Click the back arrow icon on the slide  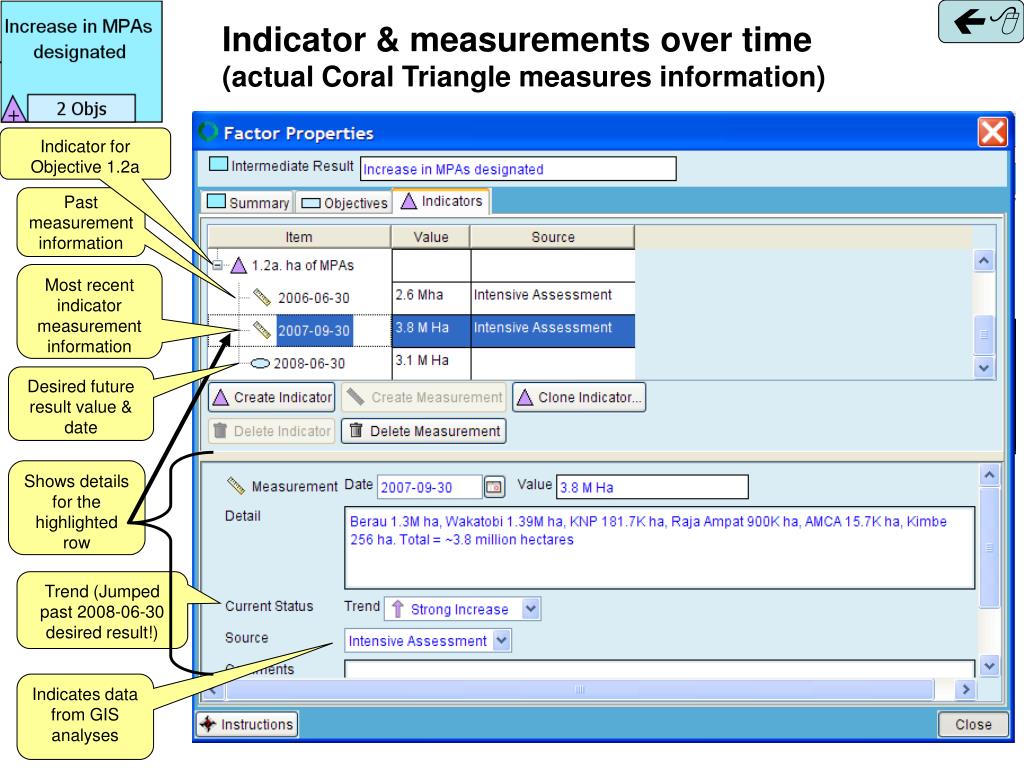coord(970,22)
